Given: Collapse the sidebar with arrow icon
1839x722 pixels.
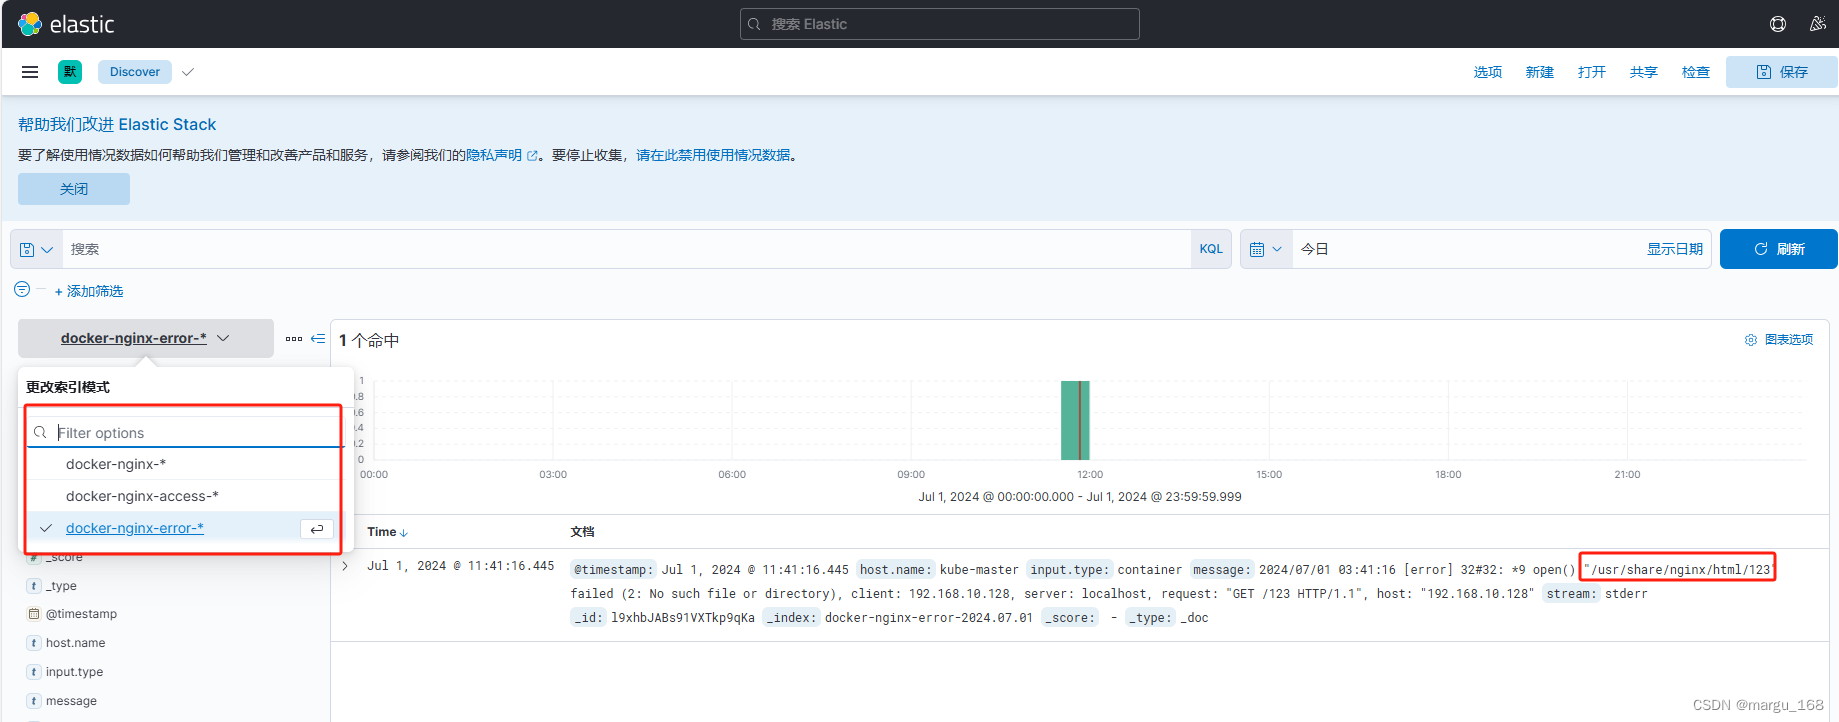Looking at the screenshot, I should 318,339.
